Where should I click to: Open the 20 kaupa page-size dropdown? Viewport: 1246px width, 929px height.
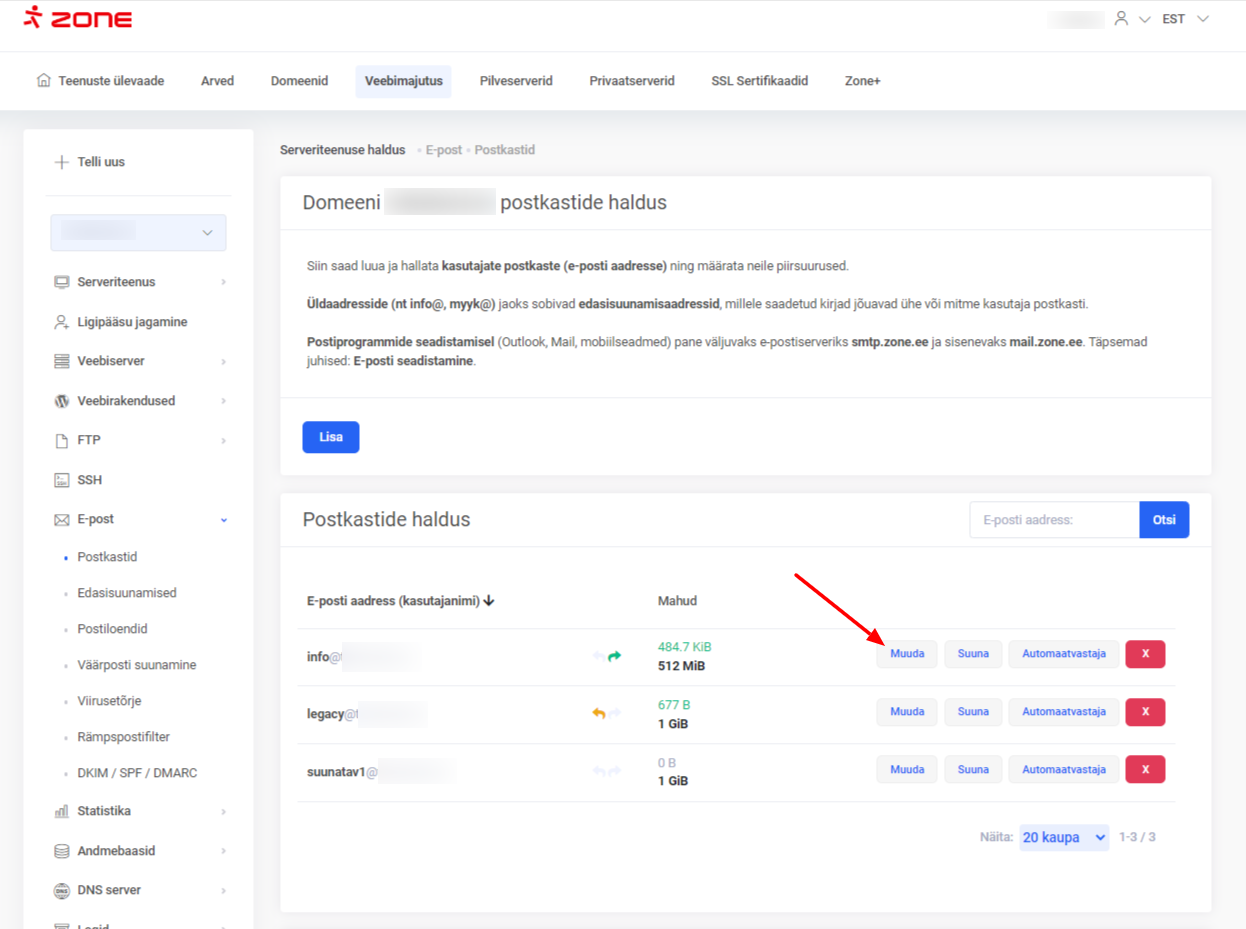[1064, 837]
